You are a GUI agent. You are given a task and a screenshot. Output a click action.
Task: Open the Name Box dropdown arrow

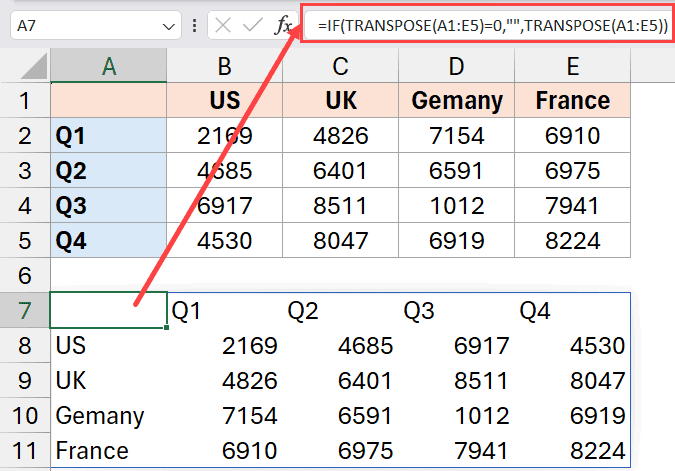[168, 27]
